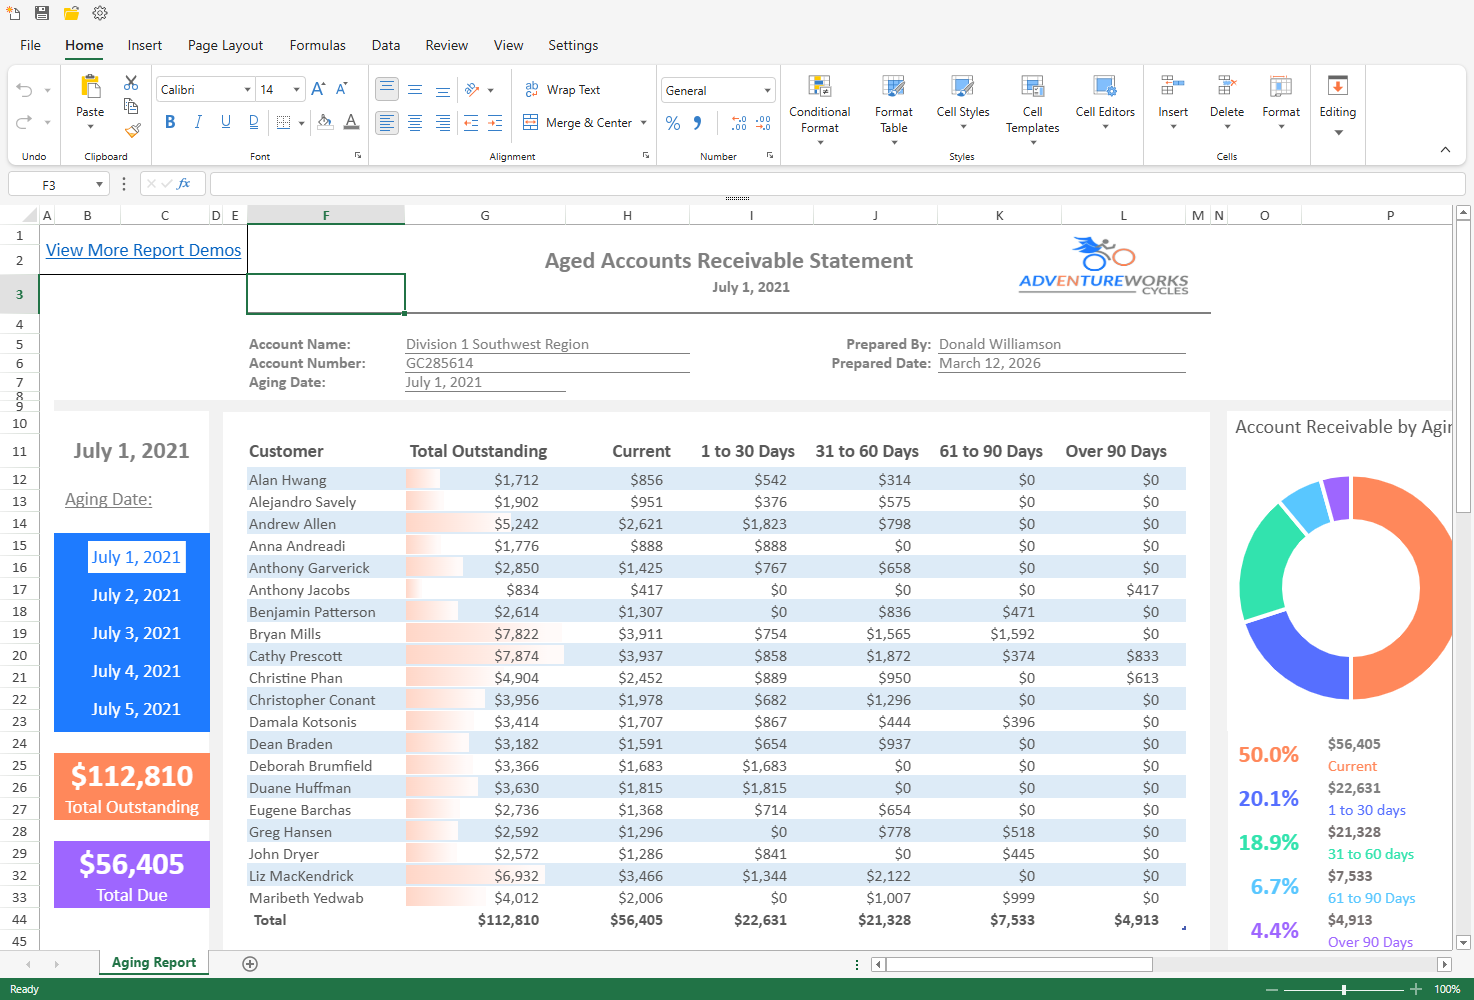Save the workbook using the floppy disk icon
The height and width of the screenshot is (1000, 1474).
pyautogui.click(x=42, y=13)
